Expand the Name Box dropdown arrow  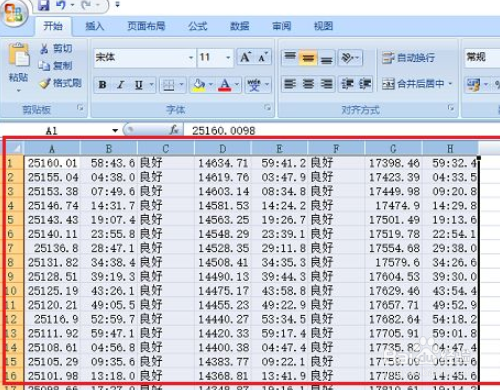tap(115, 130)
